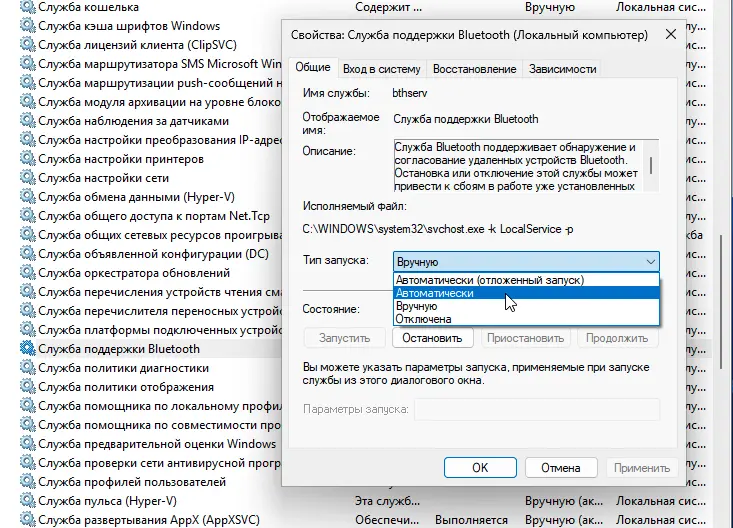Select gear icon of Служба профилей пользователей
Screen dimensions: 733x528
[x=27, y=482]
